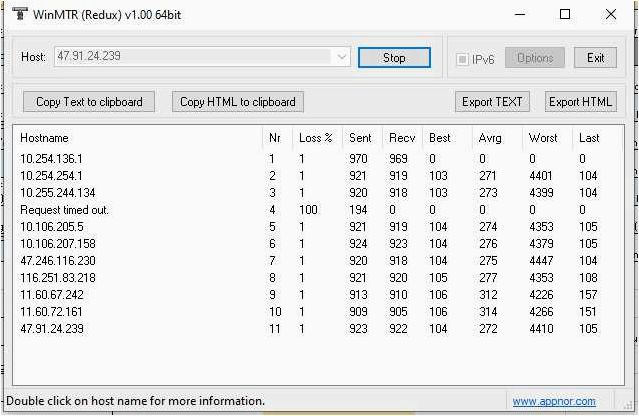Click the WinMTR app icon in title bar

point(20,14)
